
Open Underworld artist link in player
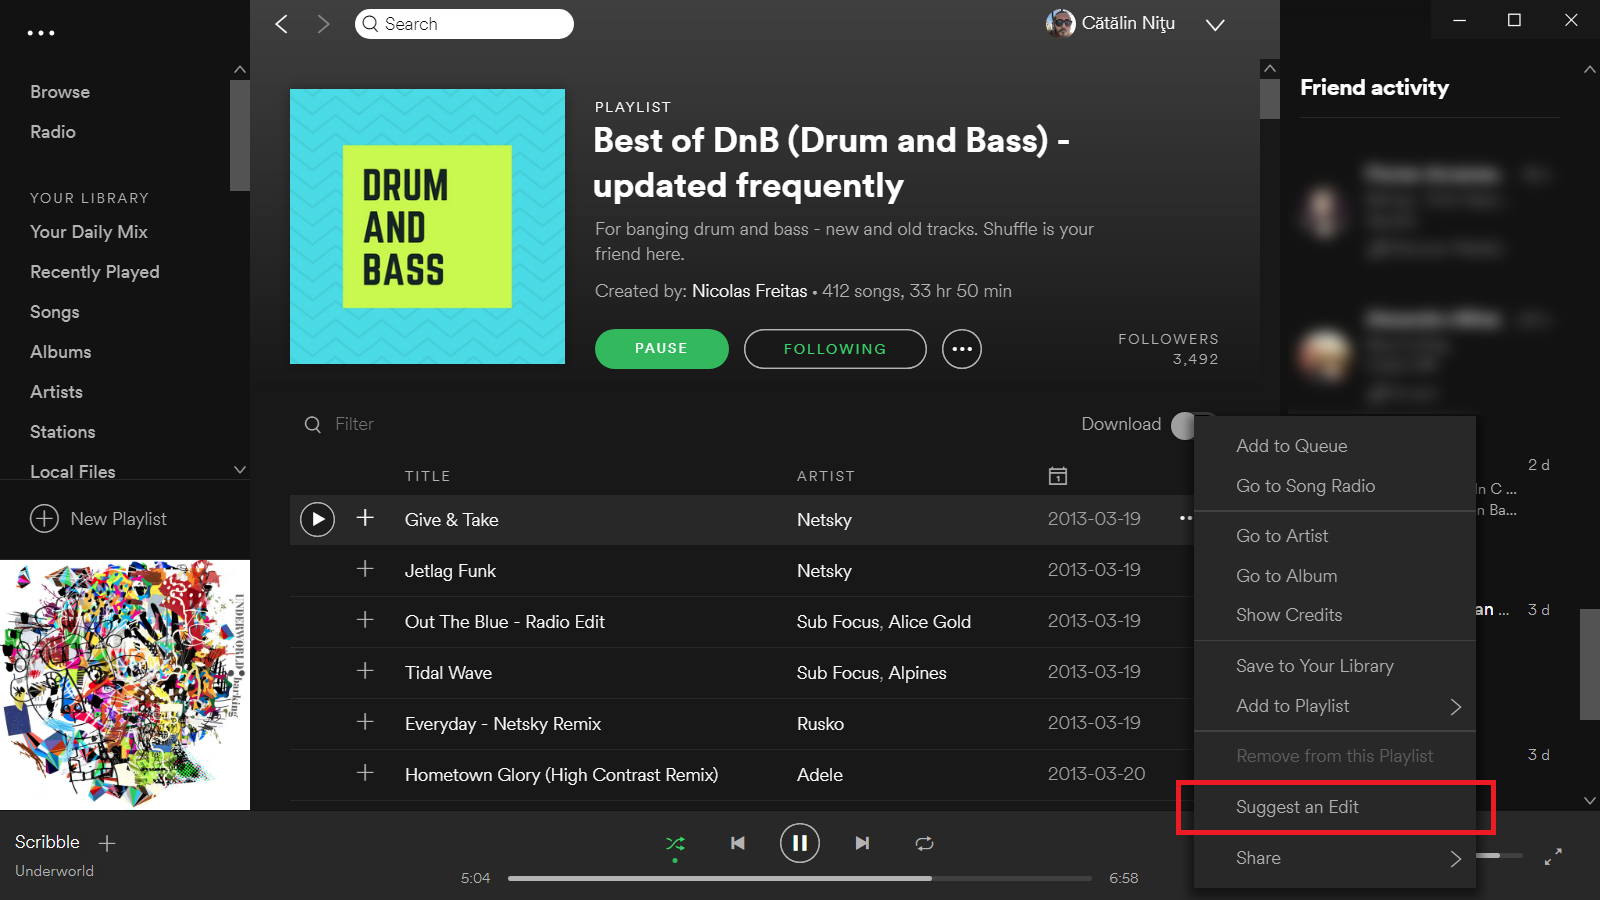54,871
